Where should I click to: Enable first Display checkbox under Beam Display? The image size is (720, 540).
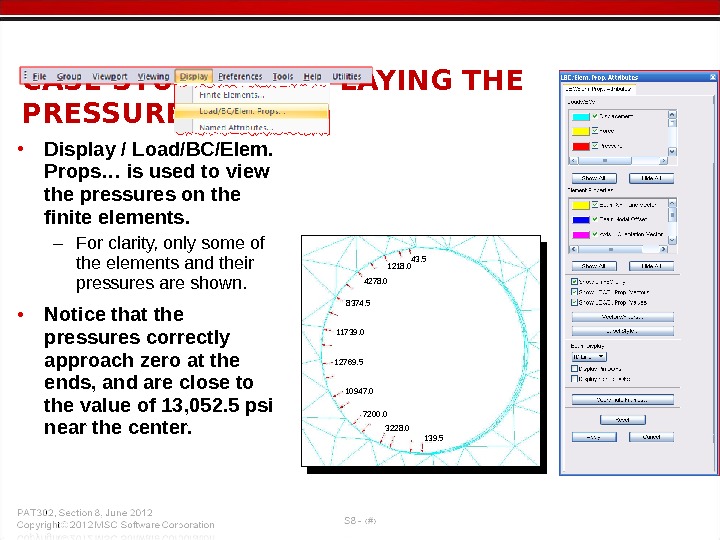tap(574, 368)
